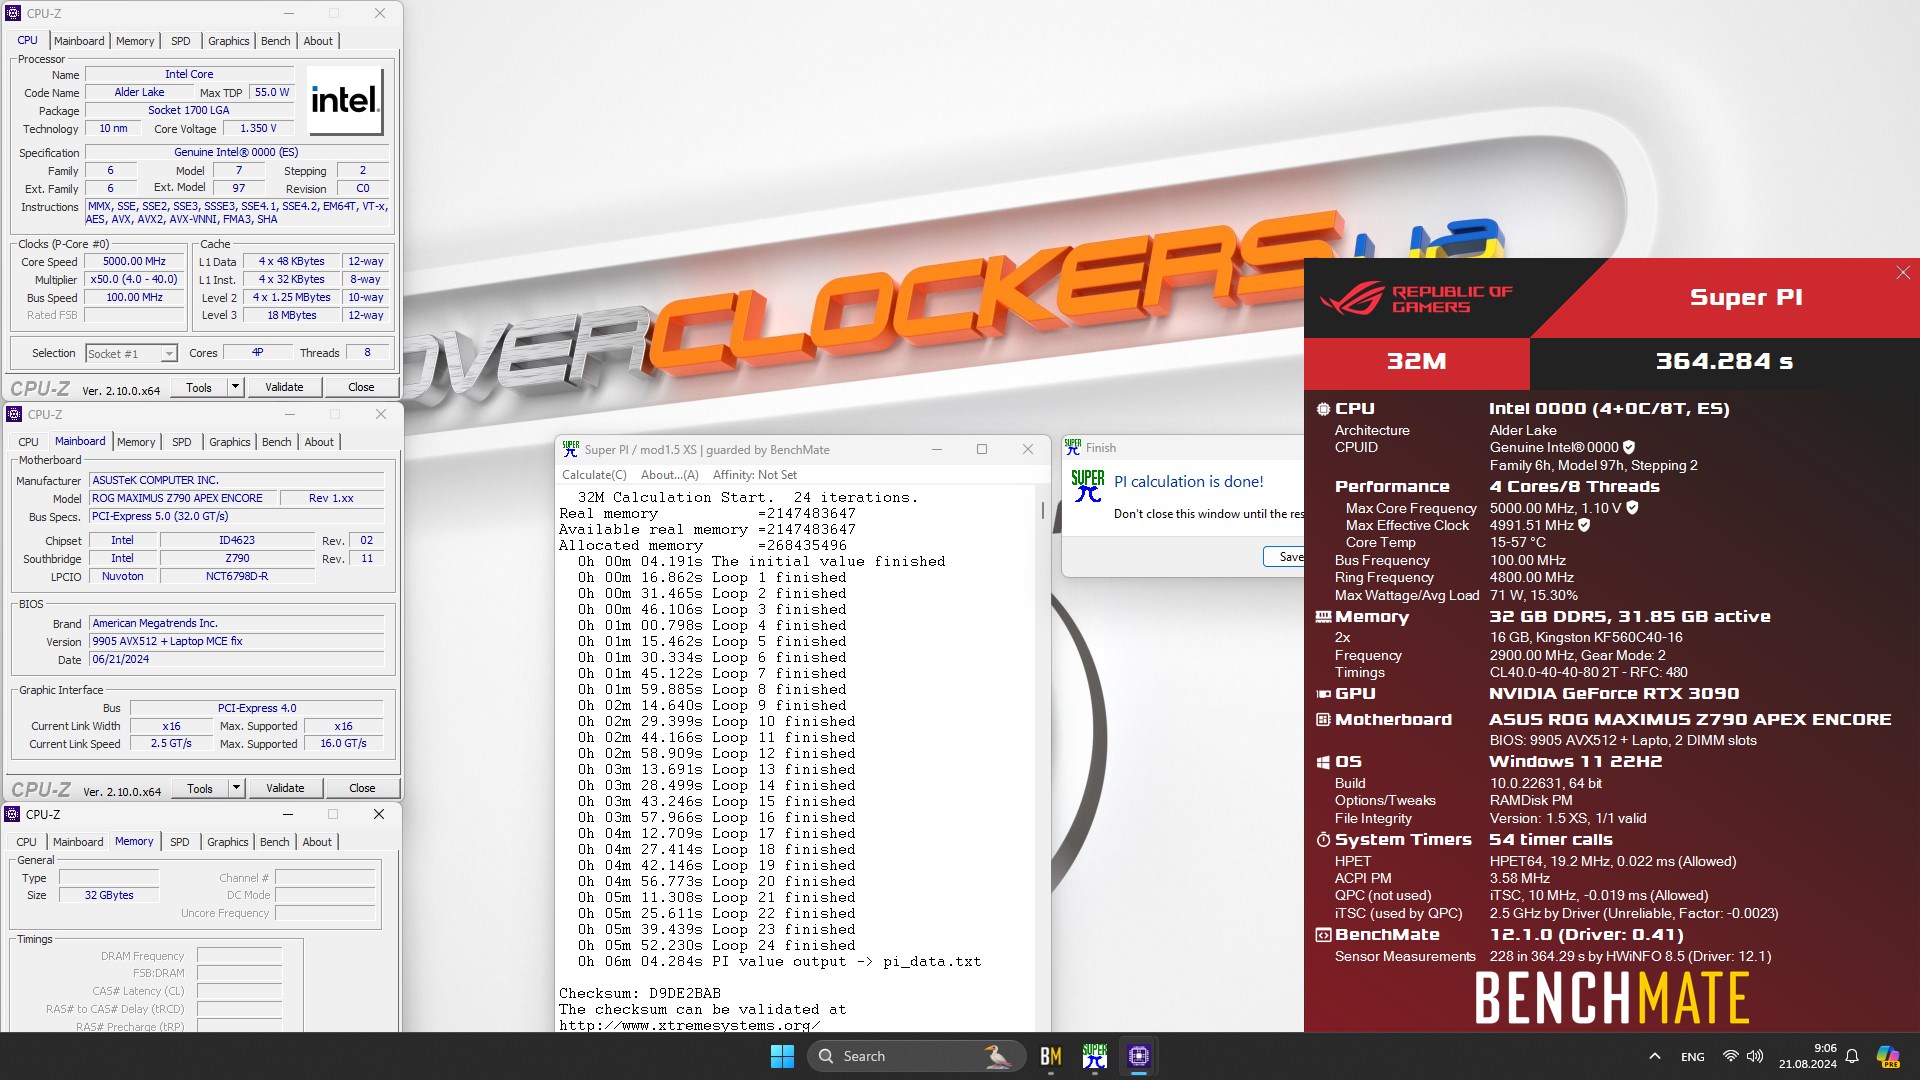Click the System Timers clock icon
1920x1080 pixels.
click(x=1323, y=840)
